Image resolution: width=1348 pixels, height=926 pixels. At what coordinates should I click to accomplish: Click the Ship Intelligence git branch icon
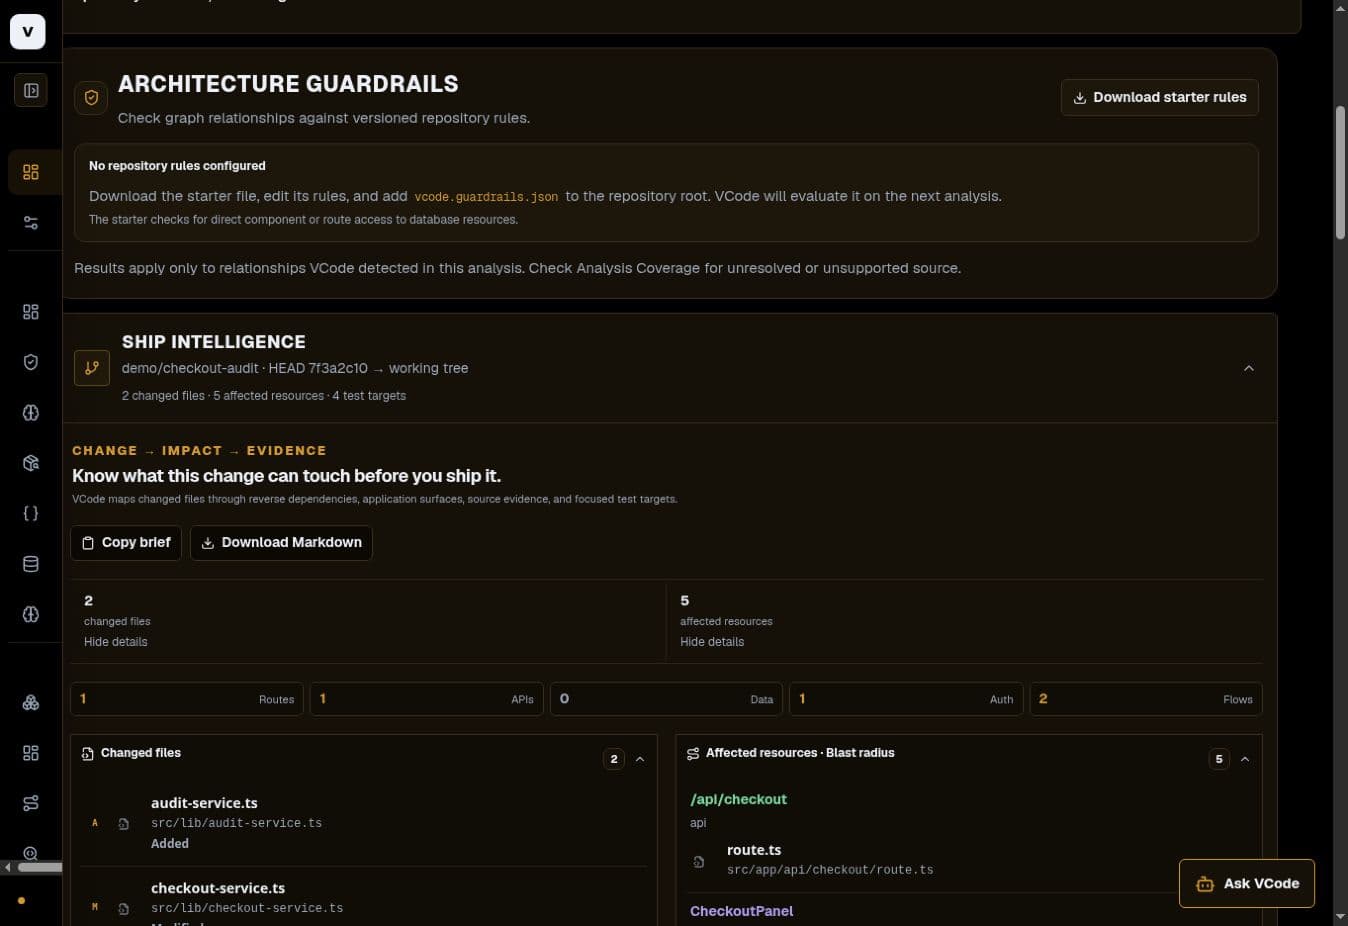[92, 368]
